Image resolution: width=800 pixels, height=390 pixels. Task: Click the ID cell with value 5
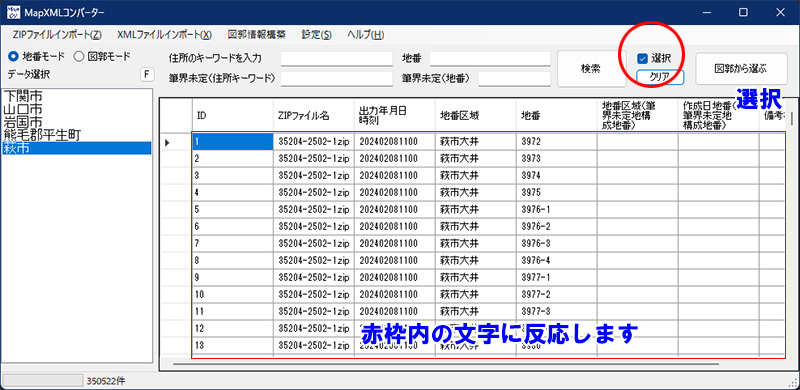233,209
